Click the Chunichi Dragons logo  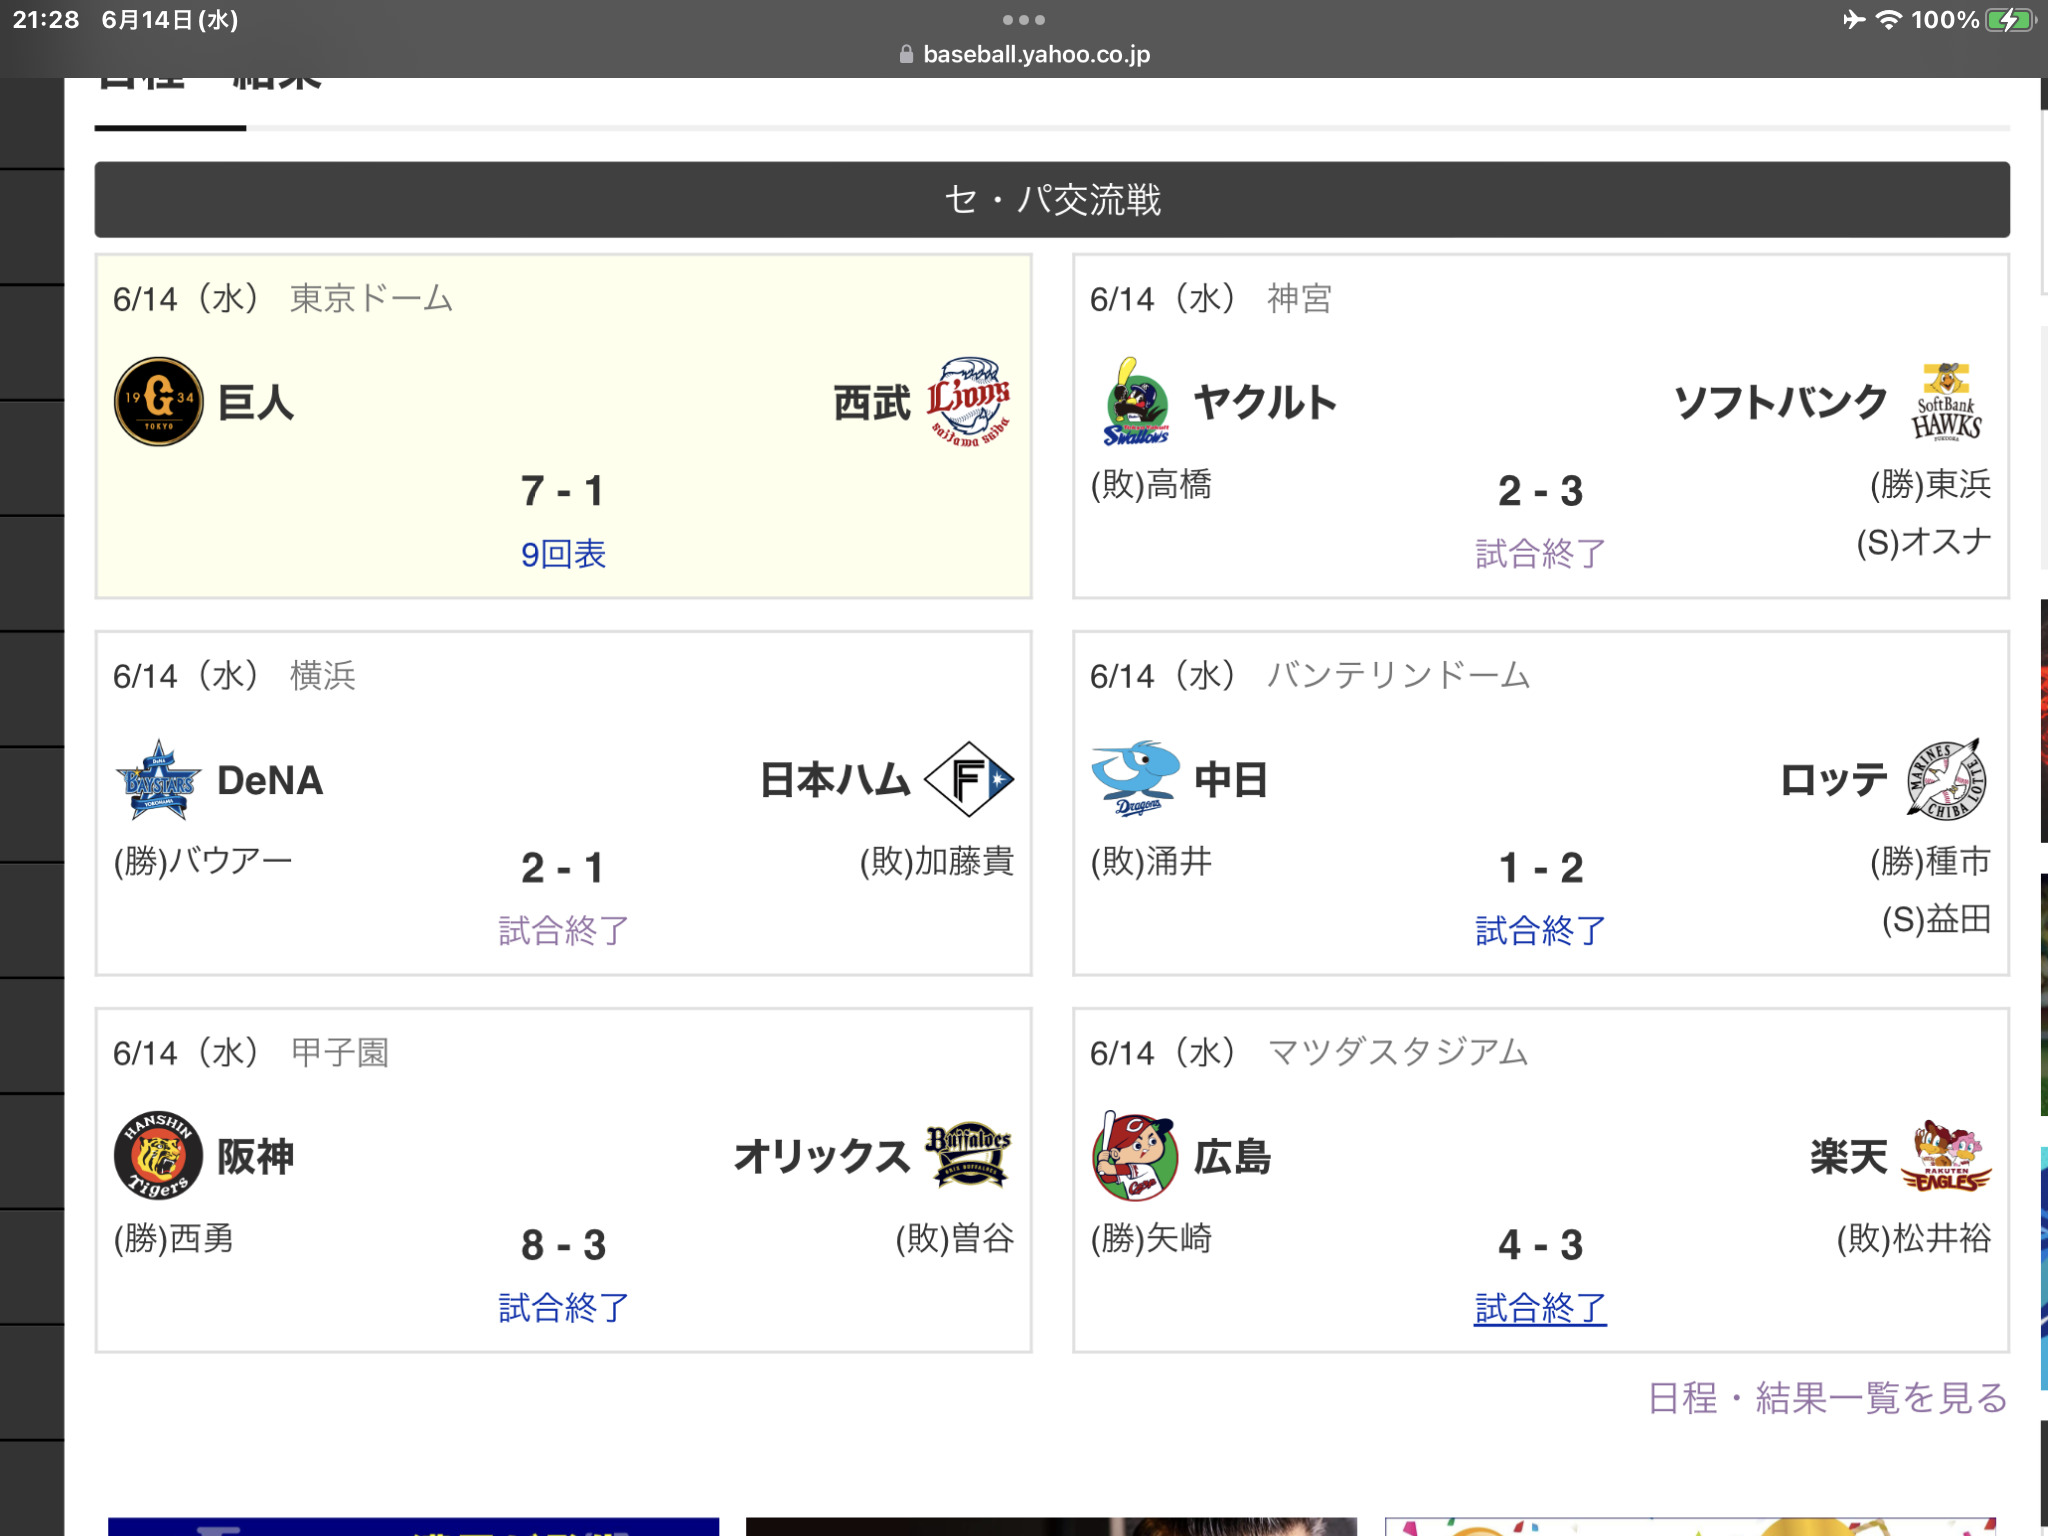pyautogui.click(x=1135, y=780)
